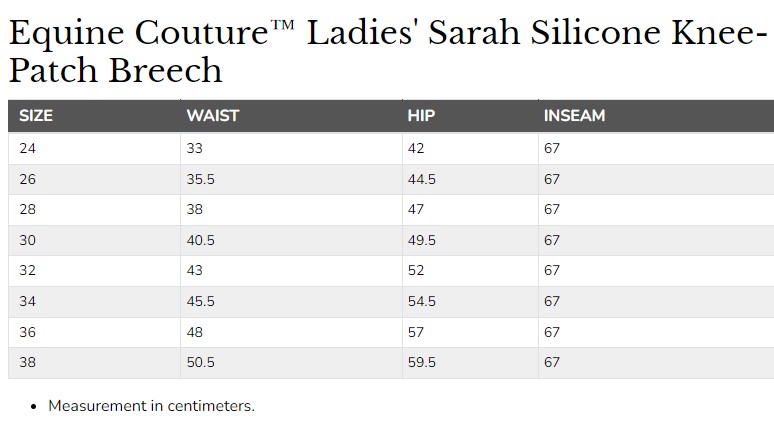Click the hip value 52
This screenshot has width=774, height=431.
tap(416, 271)
